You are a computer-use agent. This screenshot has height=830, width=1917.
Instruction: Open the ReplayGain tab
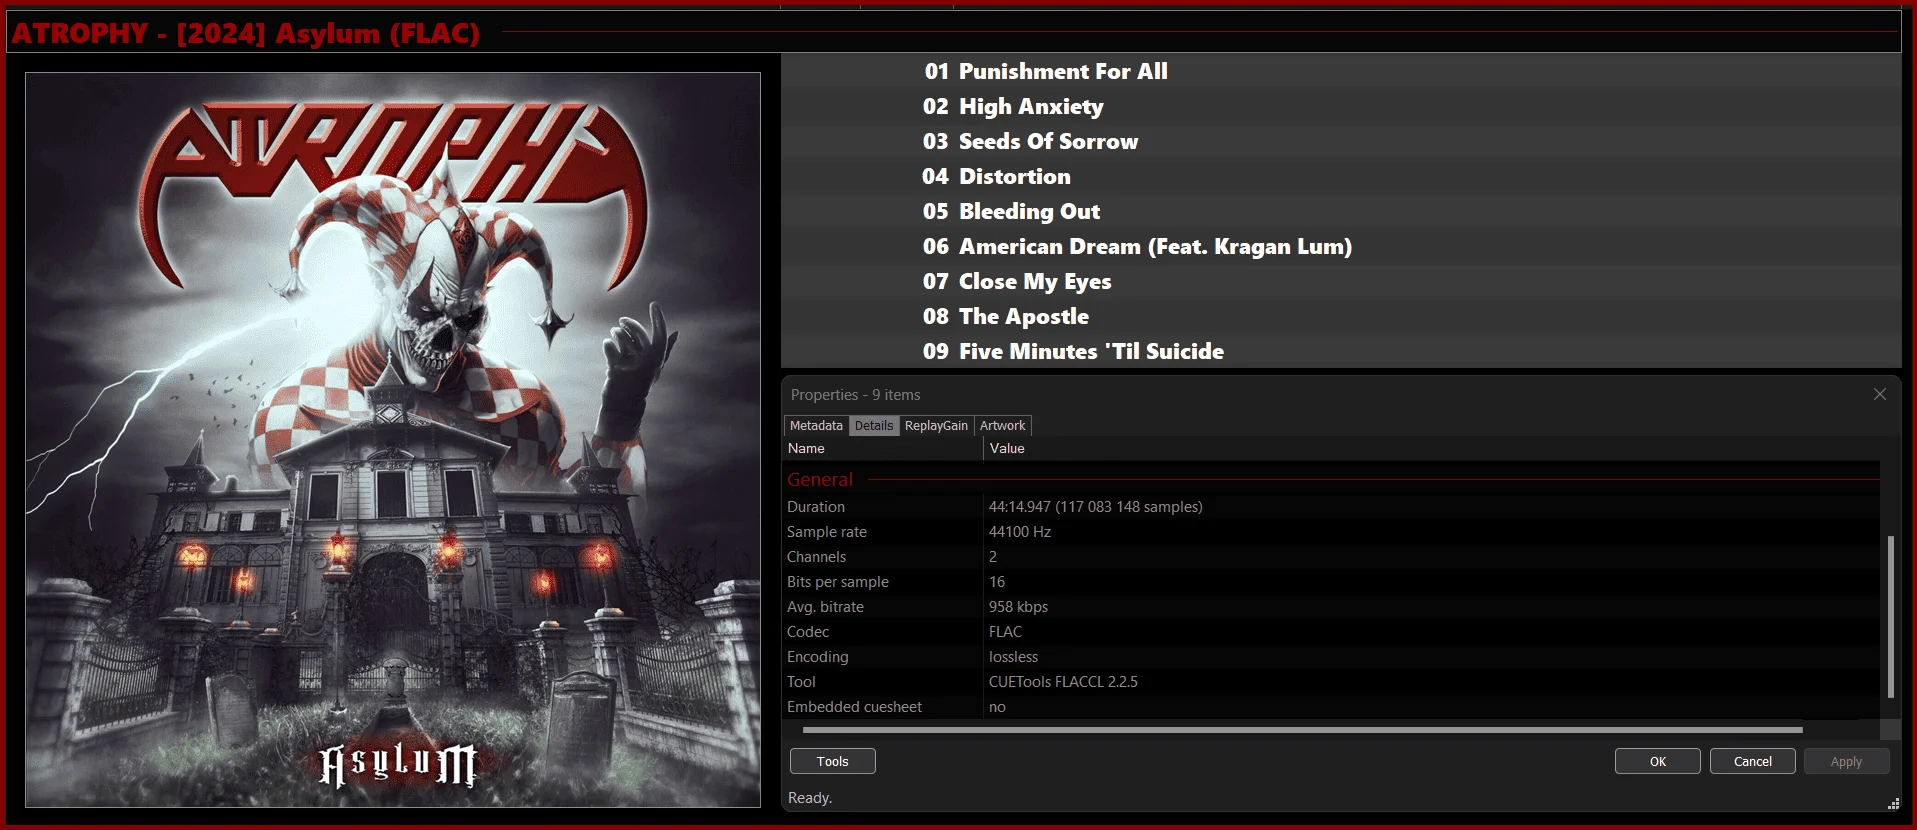tap(936, 426)
